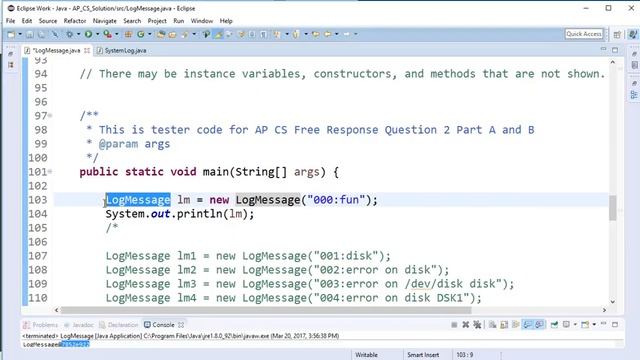The width and height of the screenshot is (640, 360).
Task: Open the Source menu
Action: coord(48,21)
